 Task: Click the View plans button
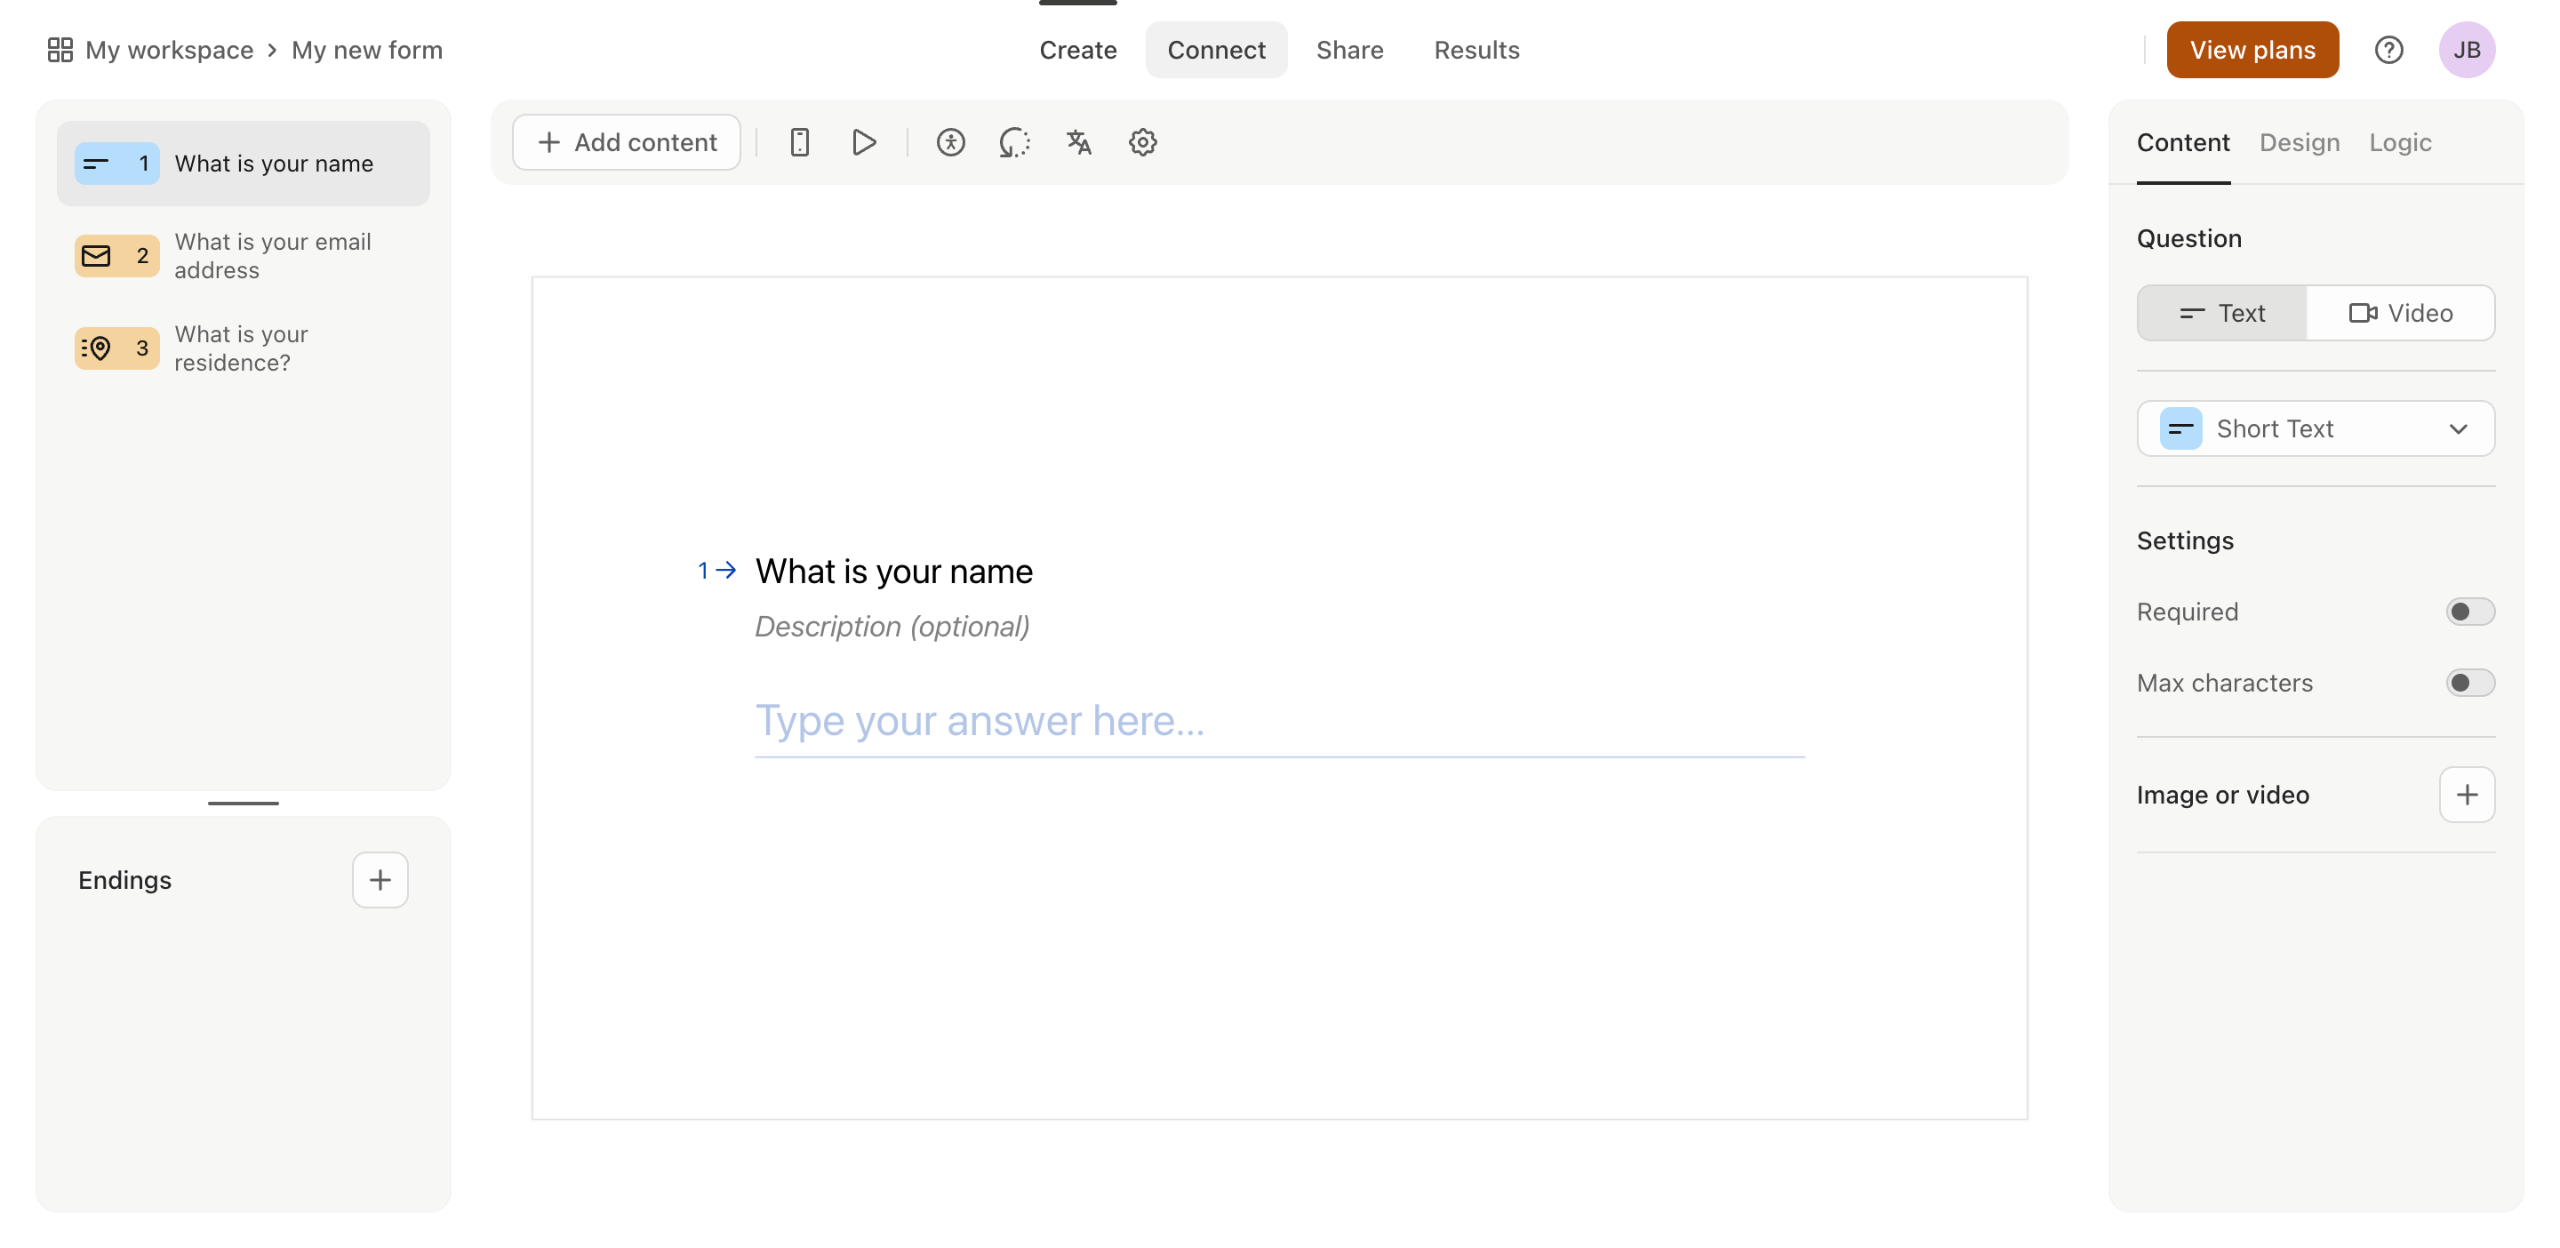pos(2252,50)
